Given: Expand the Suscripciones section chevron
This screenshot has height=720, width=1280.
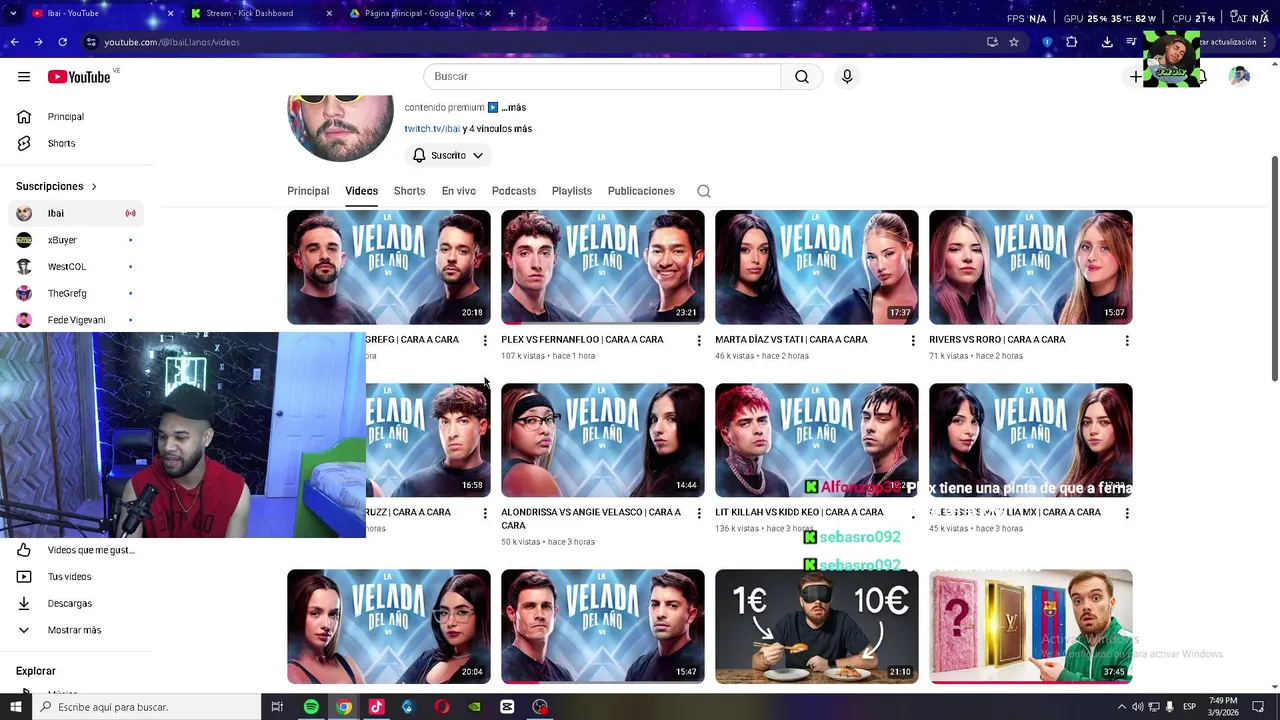Looking at the screenshot, I should click(94, 187).
